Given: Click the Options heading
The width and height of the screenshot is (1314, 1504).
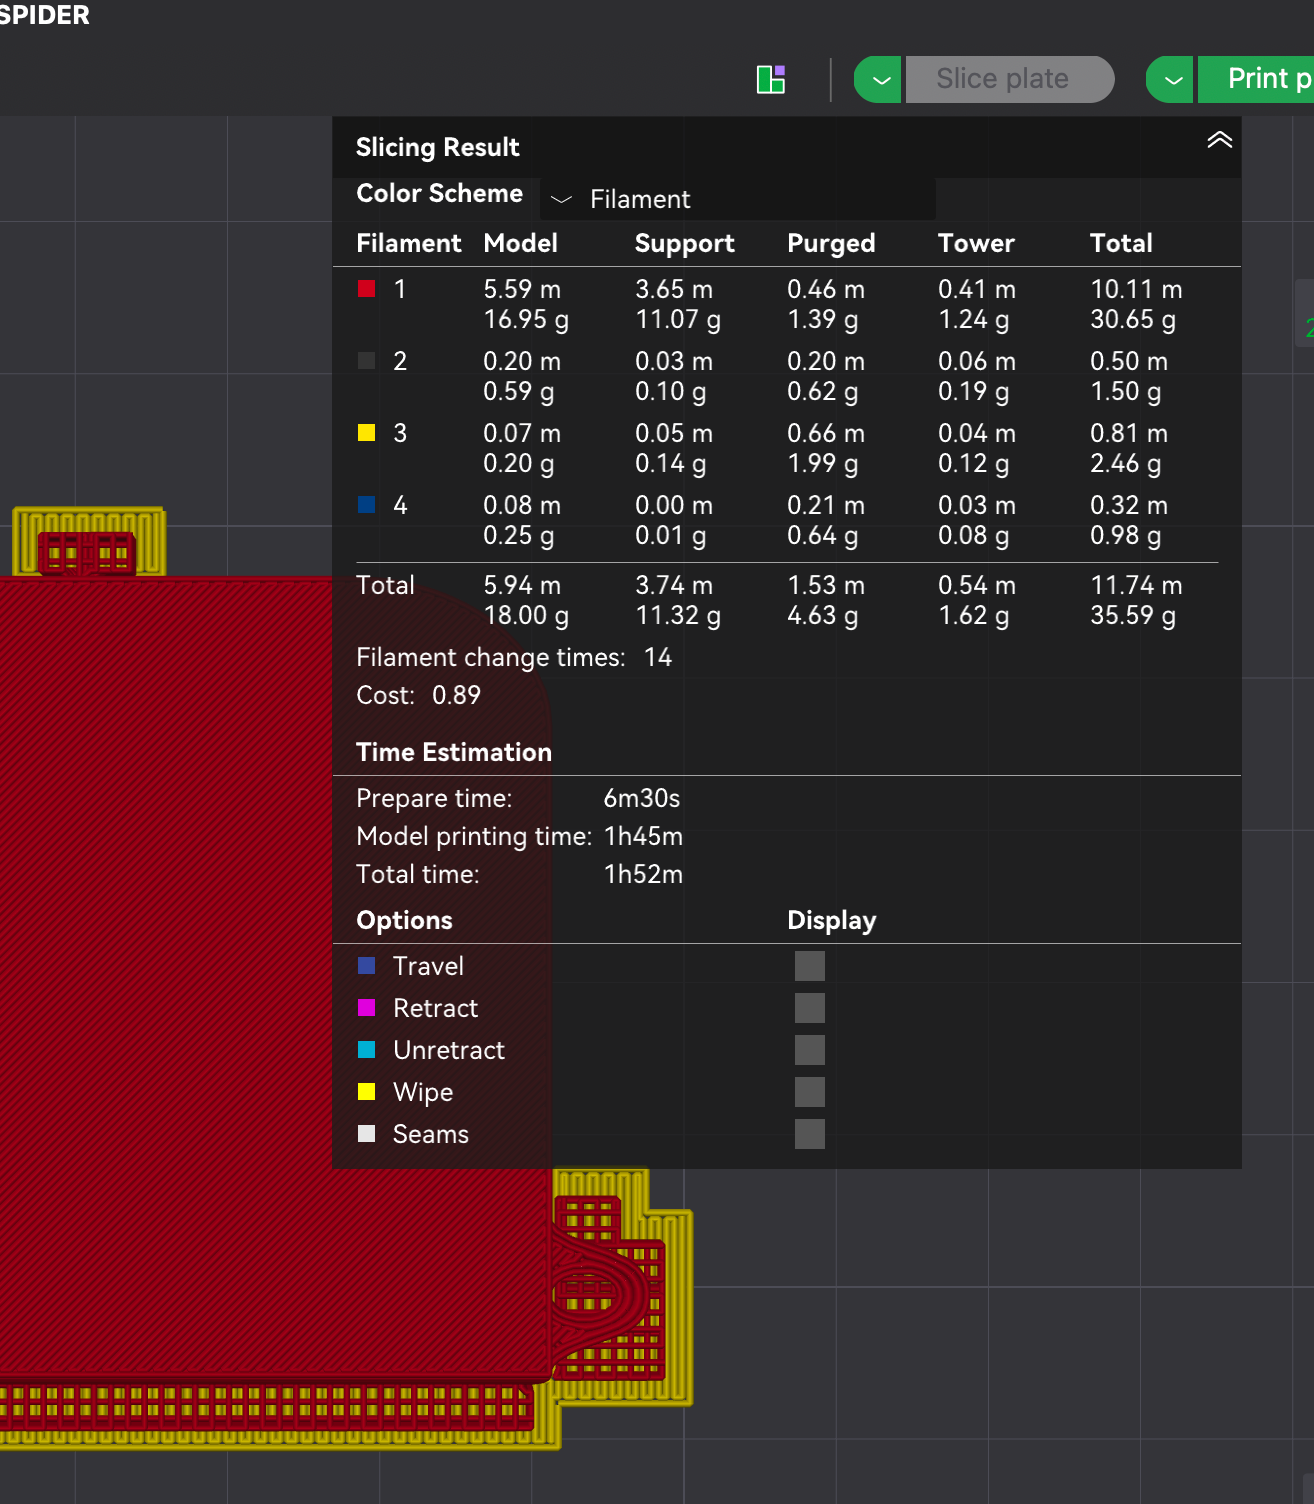Looking at the screenshot, I should [x=404, y=920].
